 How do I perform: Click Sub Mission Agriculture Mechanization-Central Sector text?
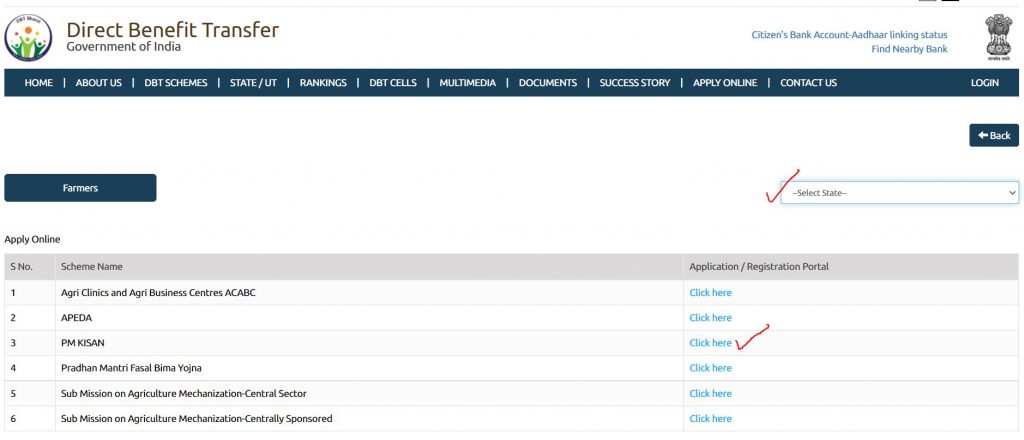(x=184, y=394)
